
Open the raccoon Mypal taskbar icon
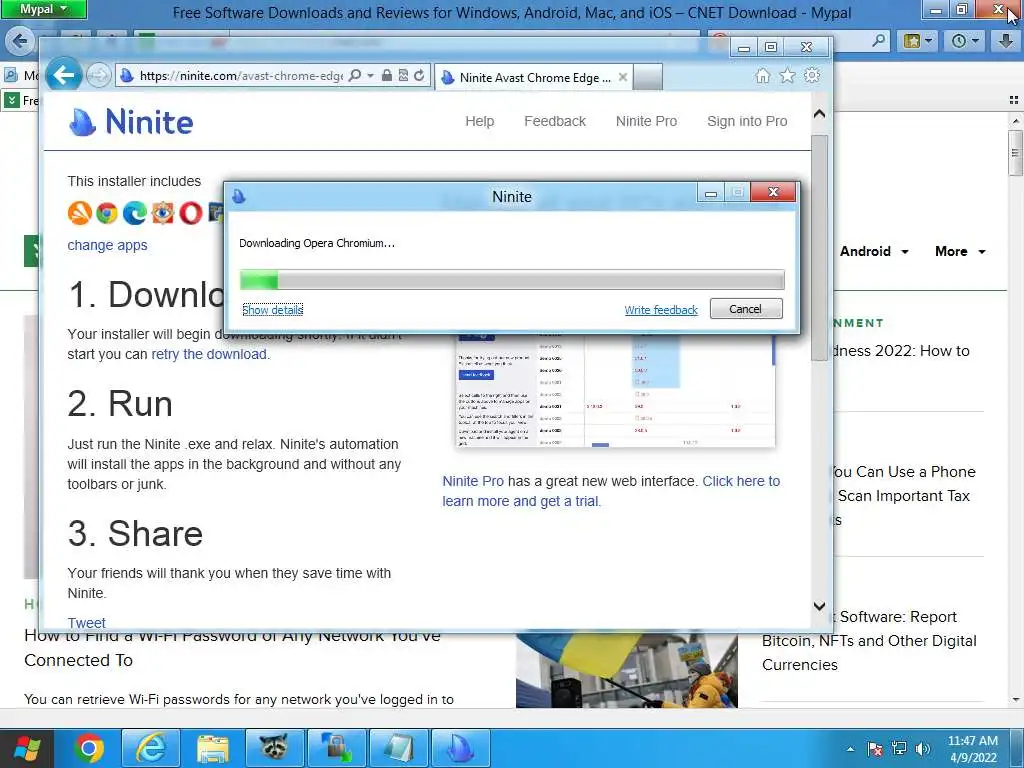(274, 748)
